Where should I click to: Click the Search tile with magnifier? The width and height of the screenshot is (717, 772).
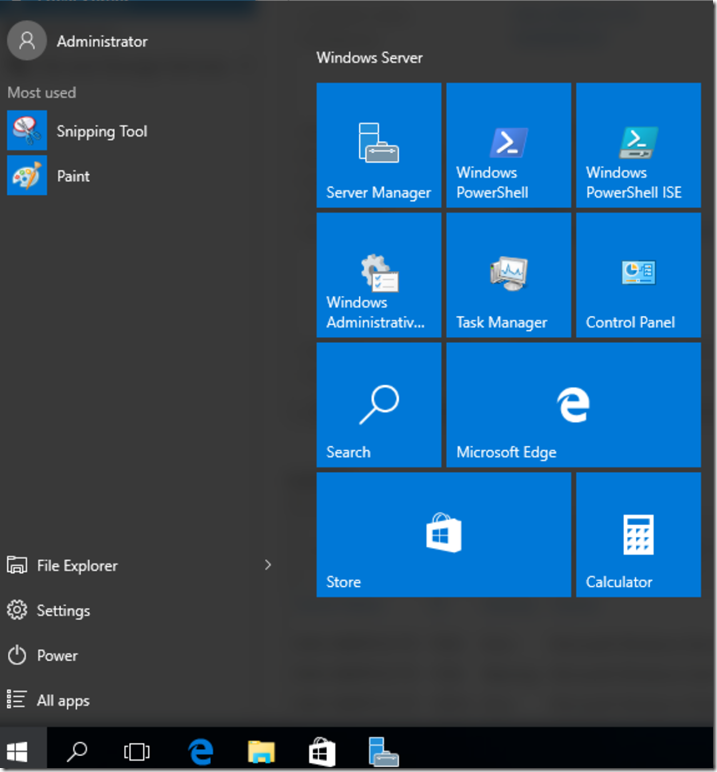click(x=379, y=405)
